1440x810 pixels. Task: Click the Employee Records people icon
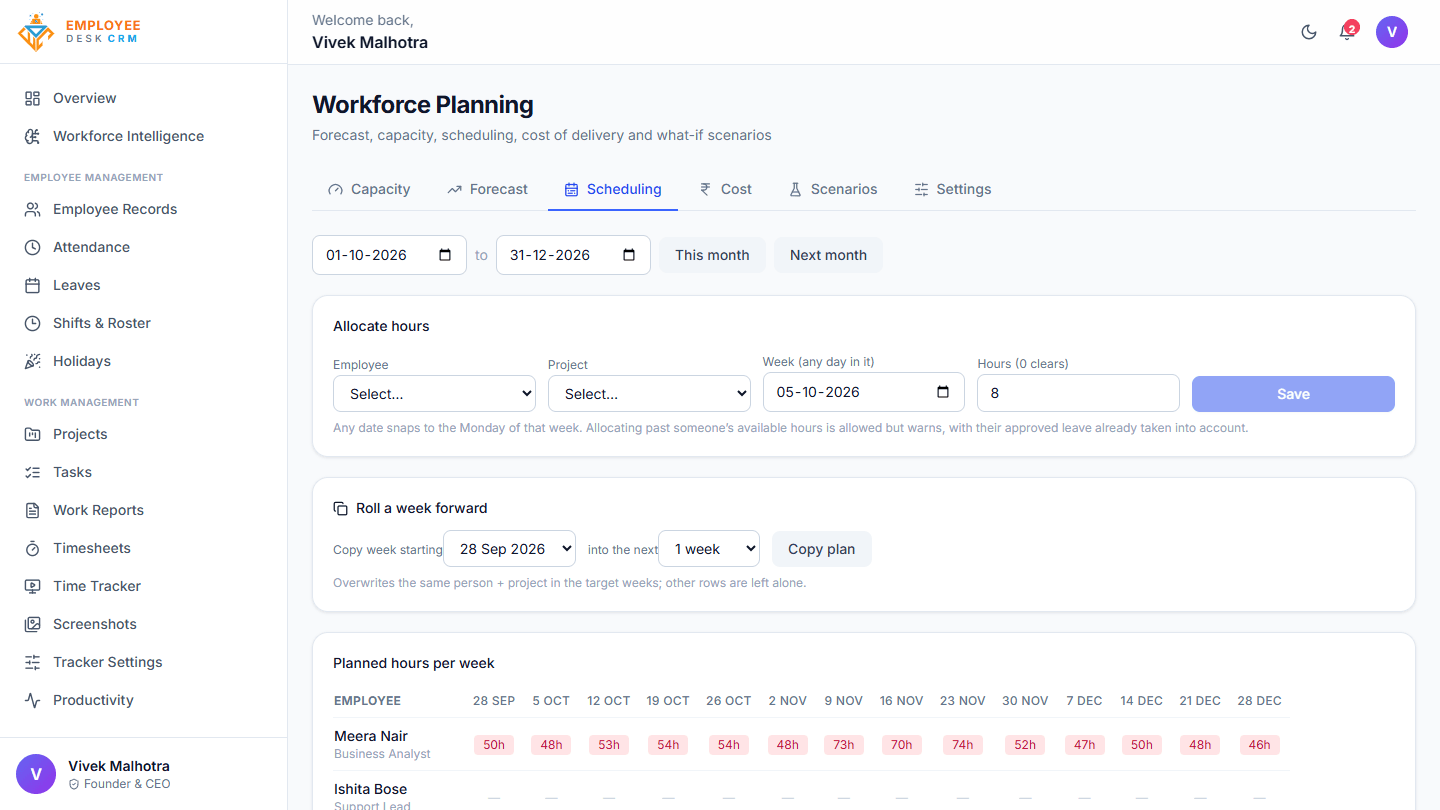33,209
